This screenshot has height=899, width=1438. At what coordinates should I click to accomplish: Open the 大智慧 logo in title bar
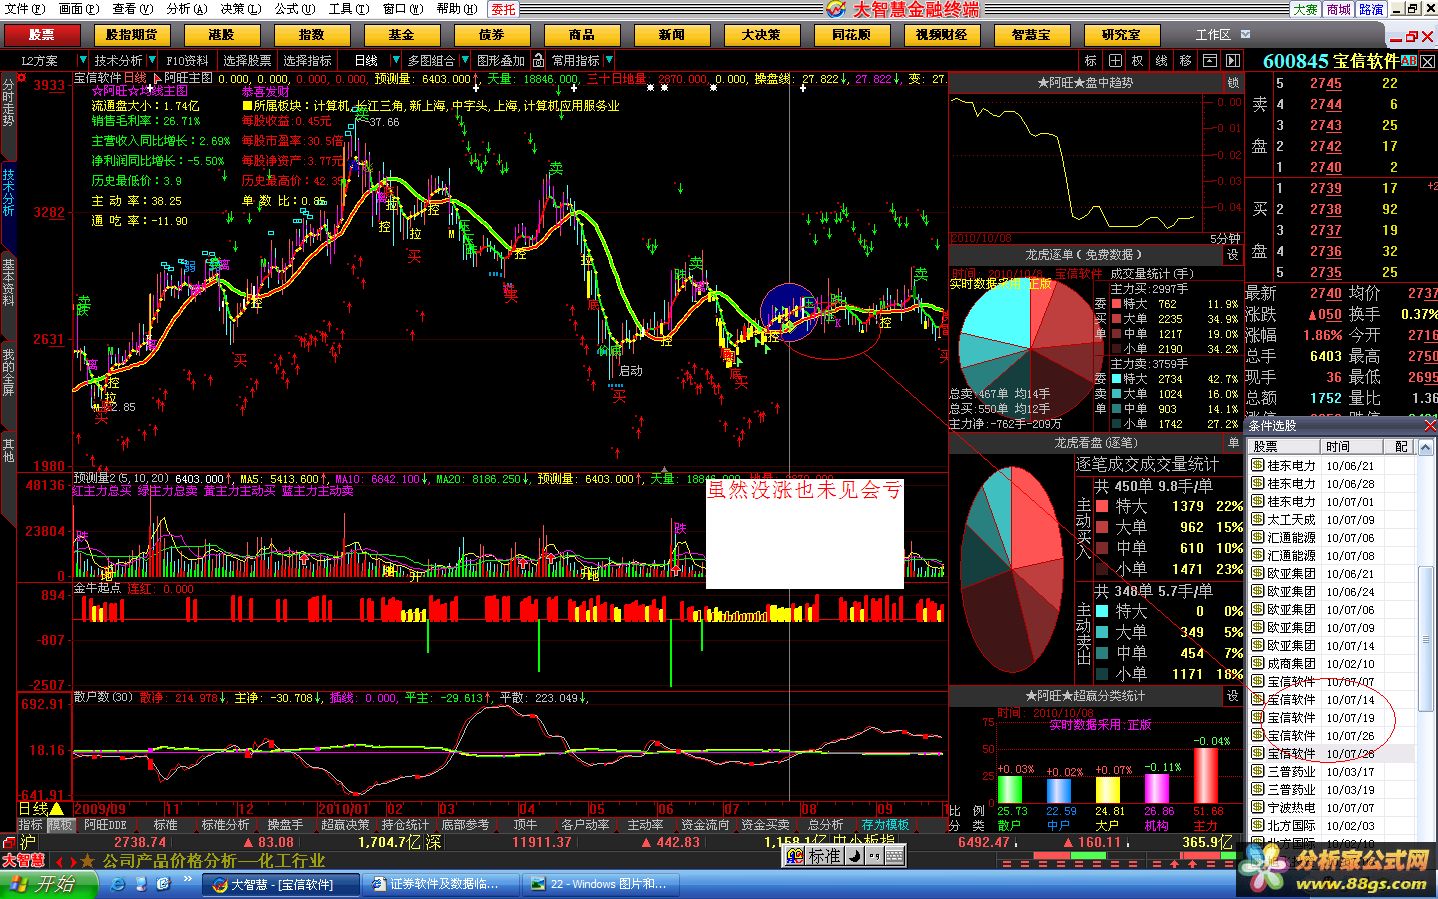point(835,9)
